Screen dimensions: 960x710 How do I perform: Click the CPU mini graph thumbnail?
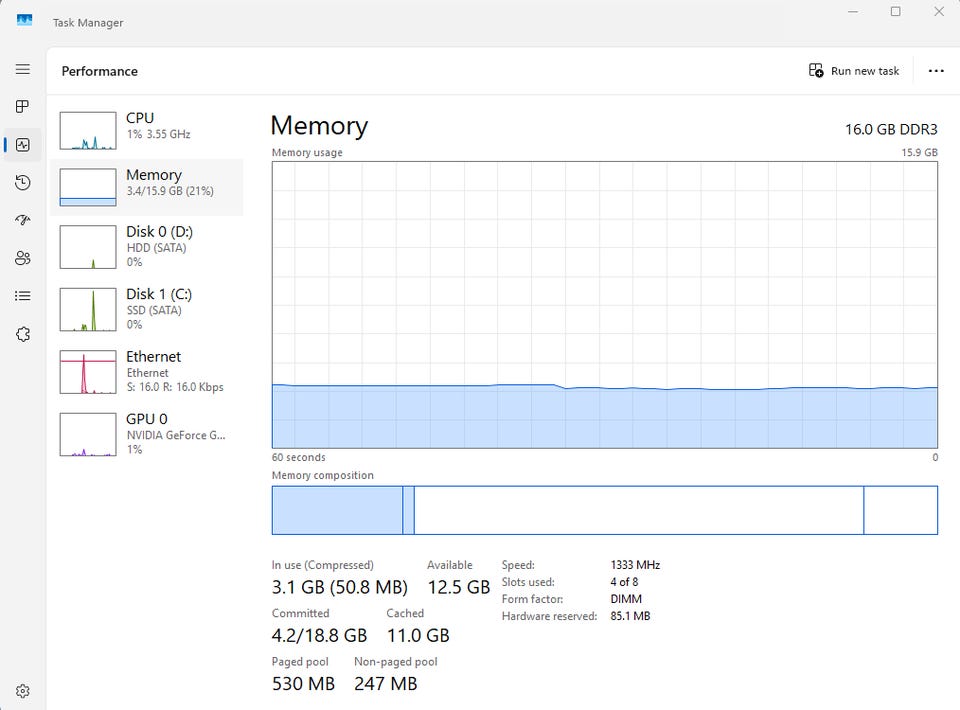click(88, 130)
